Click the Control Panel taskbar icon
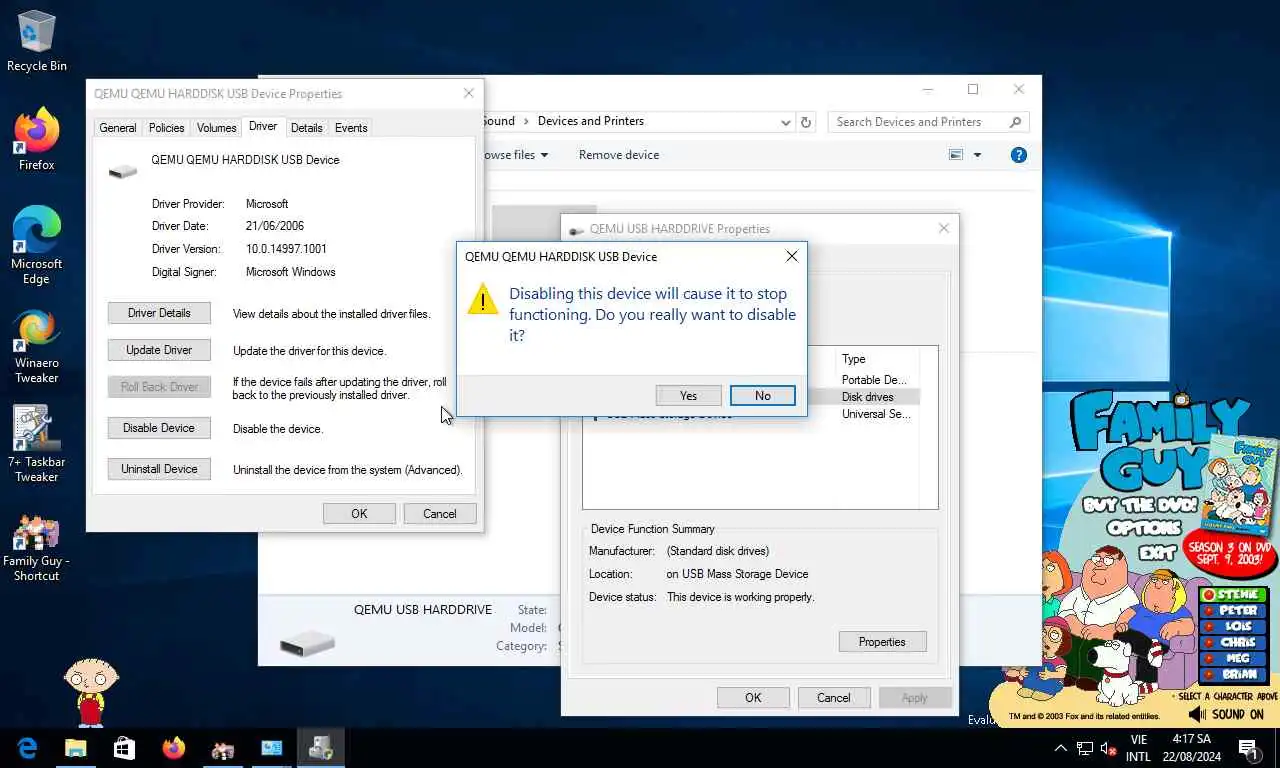The image size is (1280, 768). click(272, 748)
